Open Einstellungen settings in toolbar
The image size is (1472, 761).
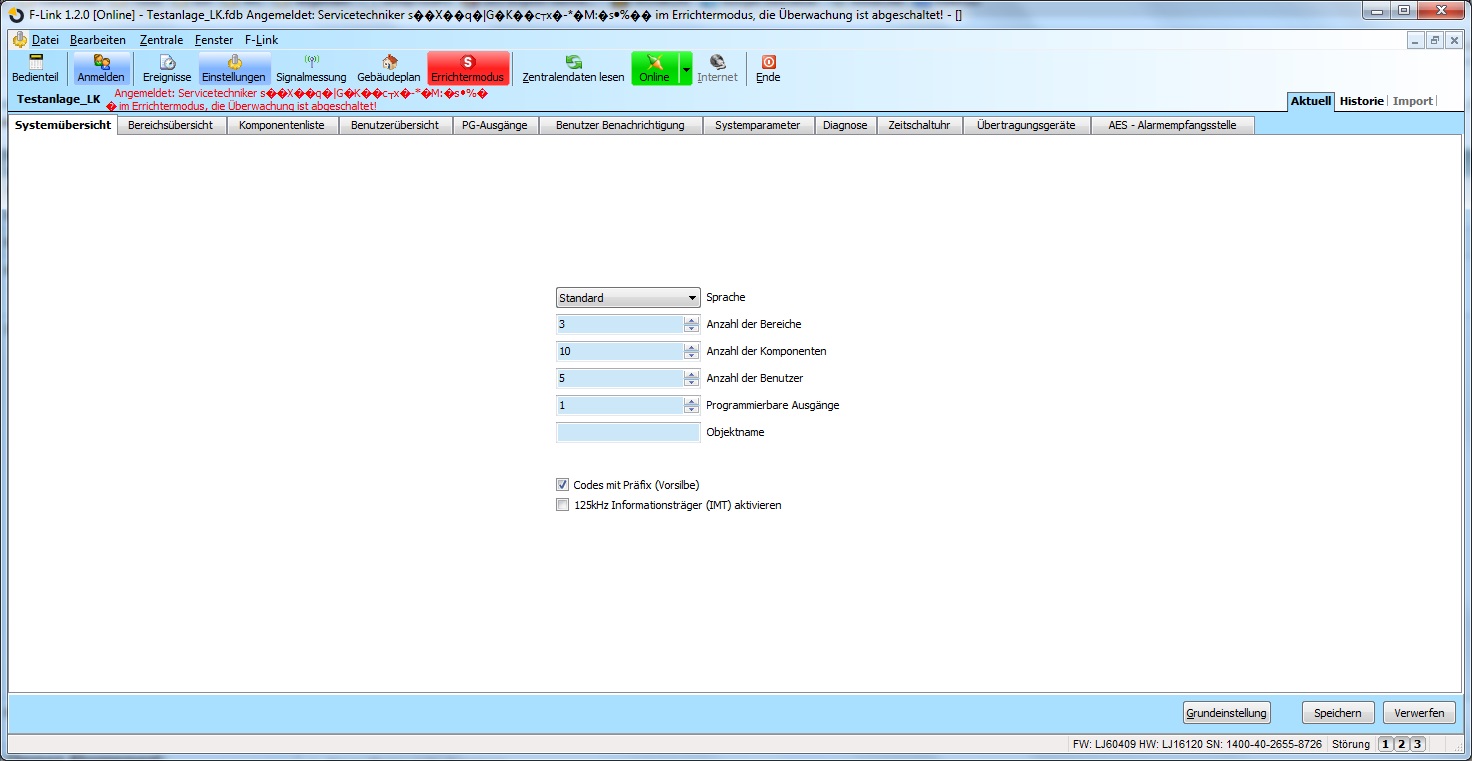pos(234,68)
